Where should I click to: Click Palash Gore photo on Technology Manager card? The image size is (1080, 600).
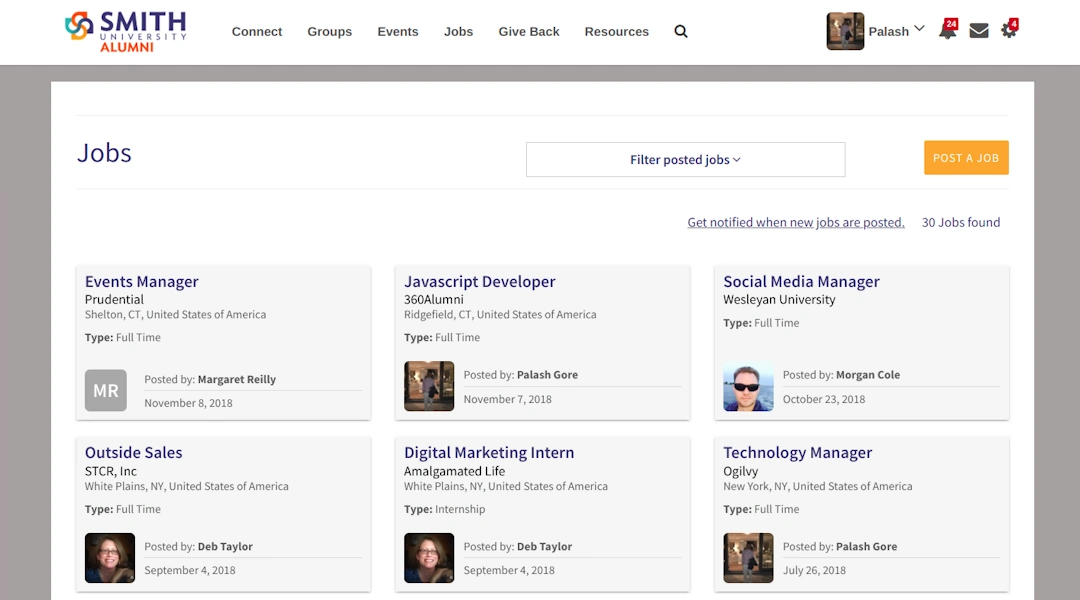pos(748,558)
